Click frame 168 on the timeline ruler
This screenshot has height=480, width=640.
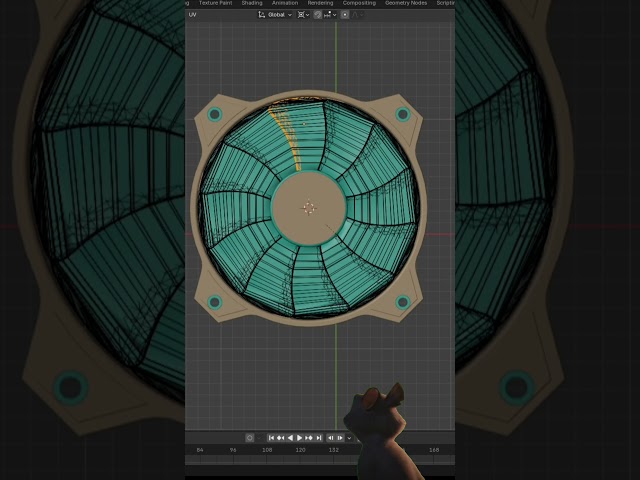coord(434,450)
